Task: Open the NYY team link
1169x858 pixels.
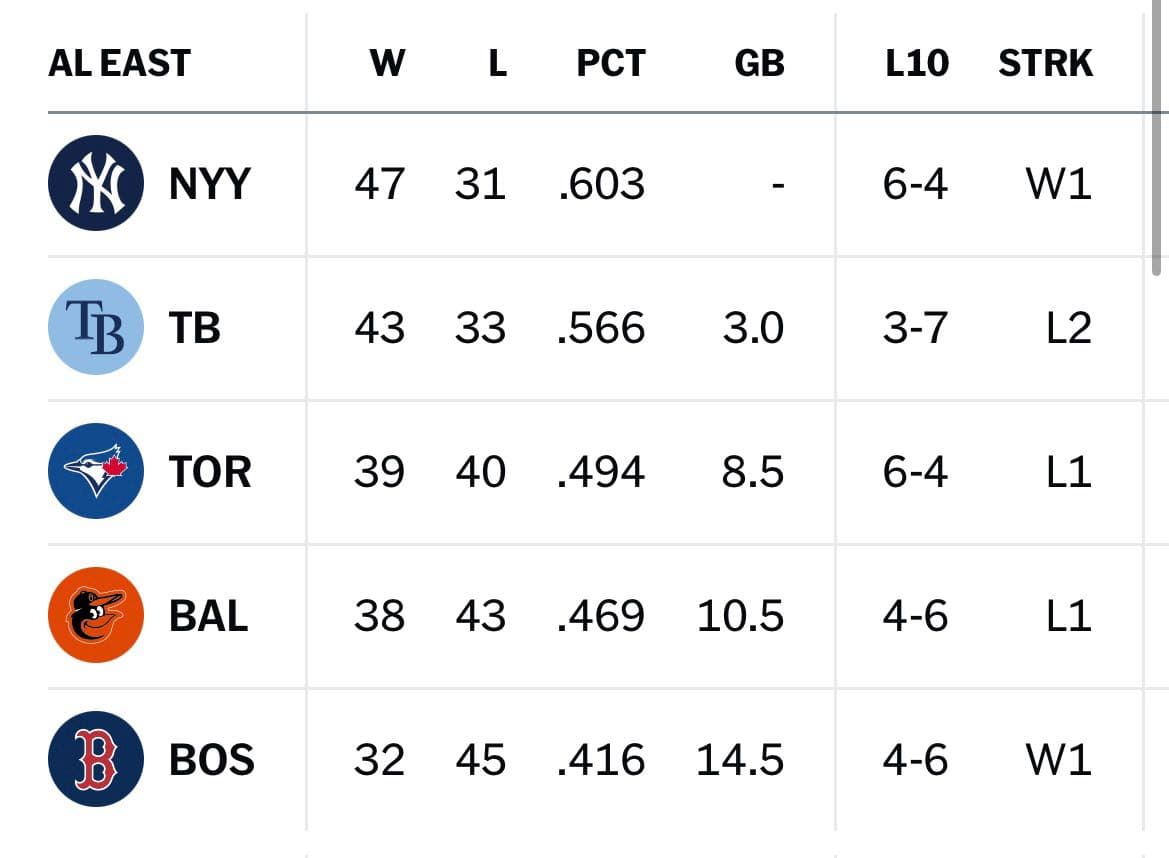Action: click(209, 183)
